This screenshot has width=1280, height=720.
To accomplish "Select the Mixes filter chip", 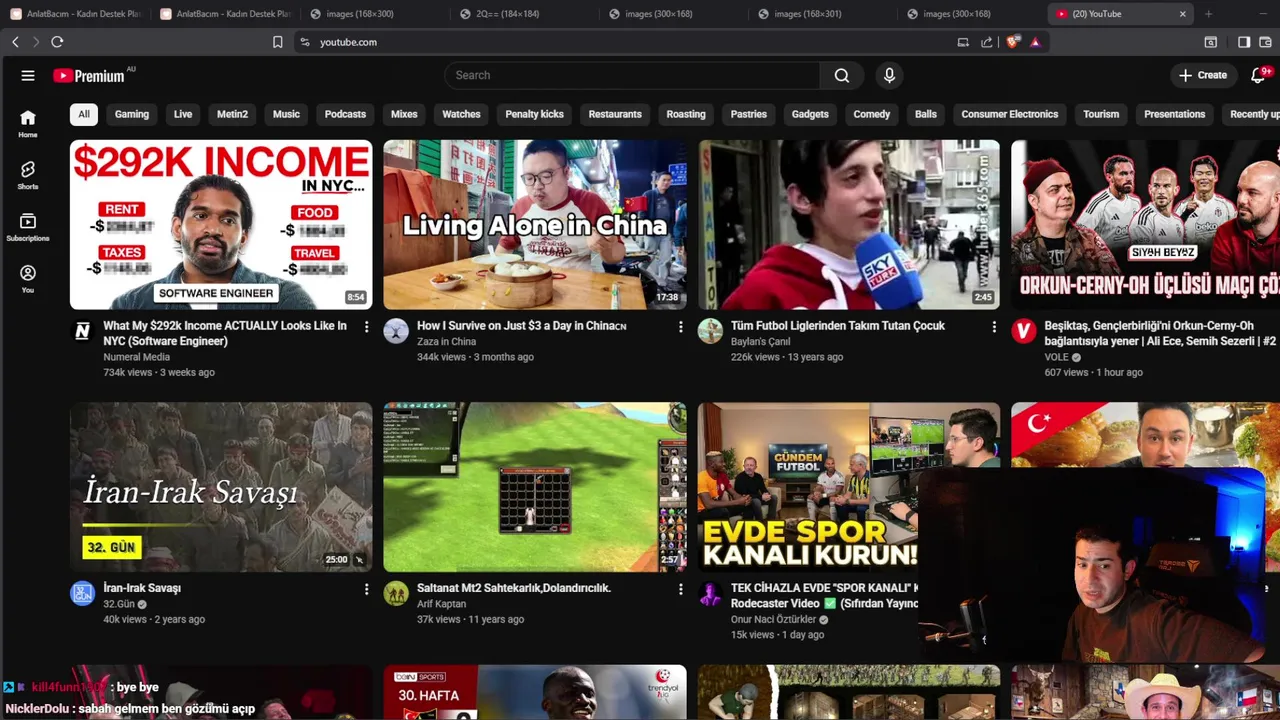I will pyautogui.click(x=404, y=114).
